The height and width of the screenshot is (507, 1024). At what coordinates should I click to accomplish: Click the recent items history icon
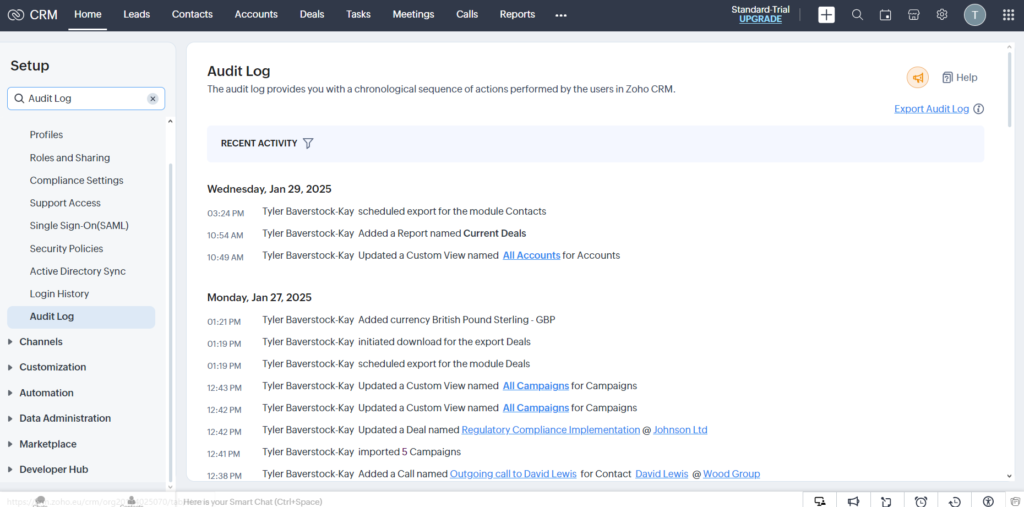point(954,501)
